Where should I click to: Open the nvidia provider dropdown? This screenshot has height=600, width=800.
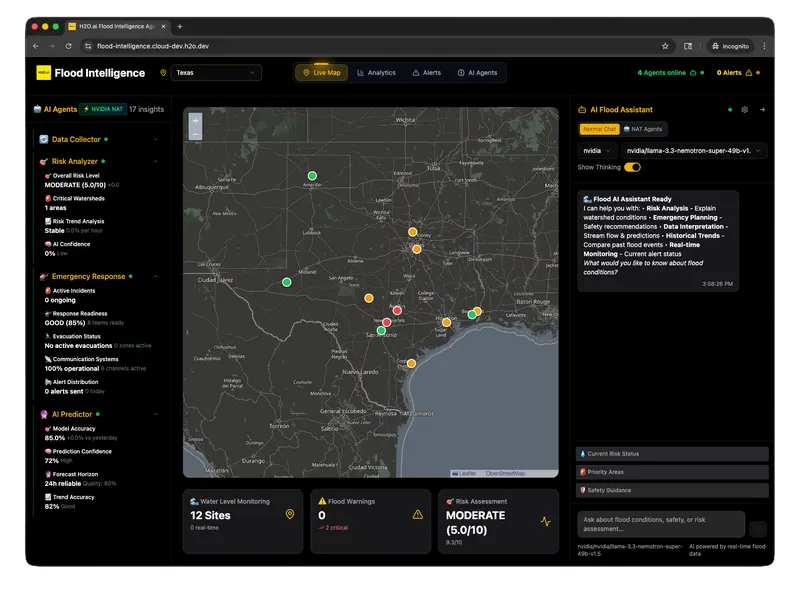tap(596, 151)
